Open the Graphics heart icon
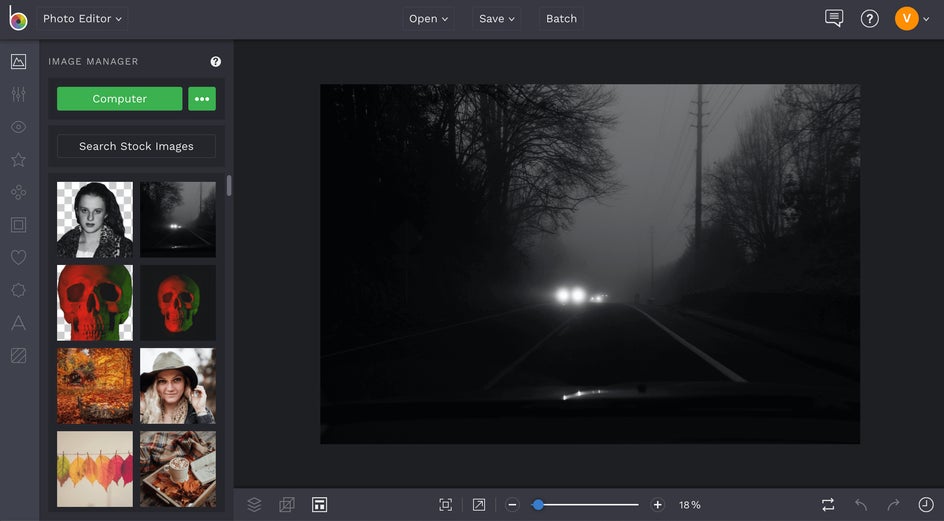The image size is (944, 521). point(19,257)
